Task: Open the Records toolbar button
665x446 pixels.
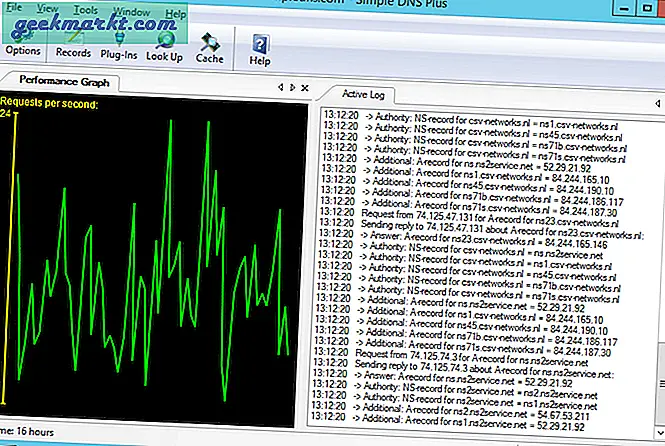Action: coord(73,45)
